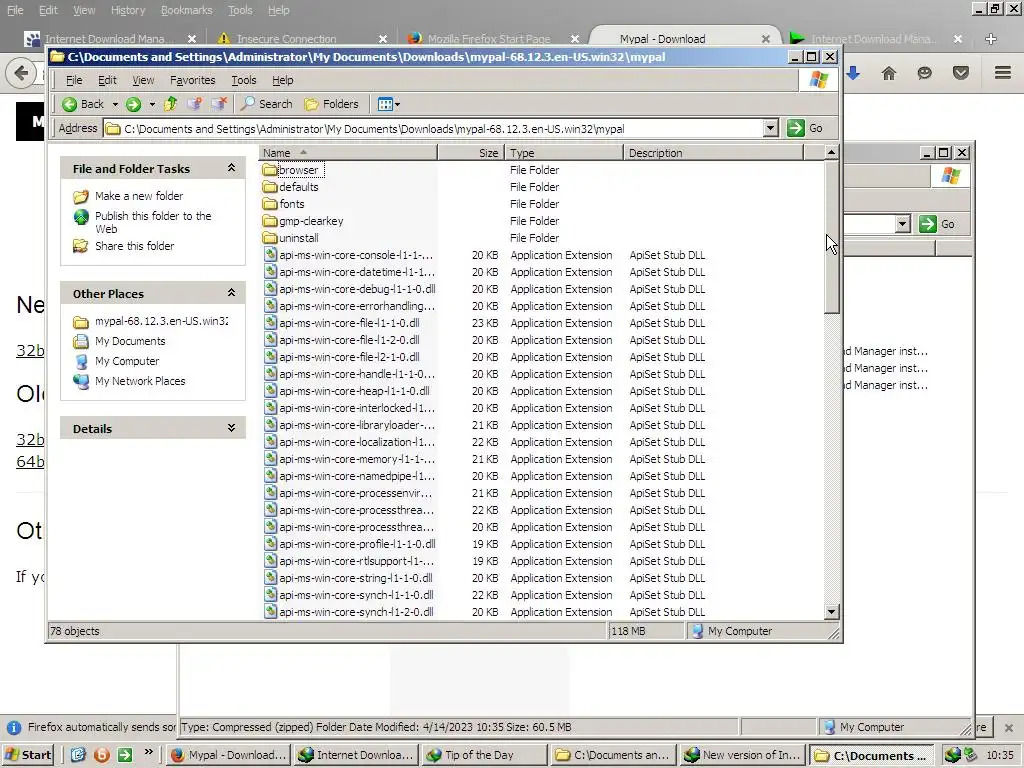Select the gmp-clearkey folder icon
Image resolution: width=1024 pixels, height=768 pixels.
click(x=270, y=221)
